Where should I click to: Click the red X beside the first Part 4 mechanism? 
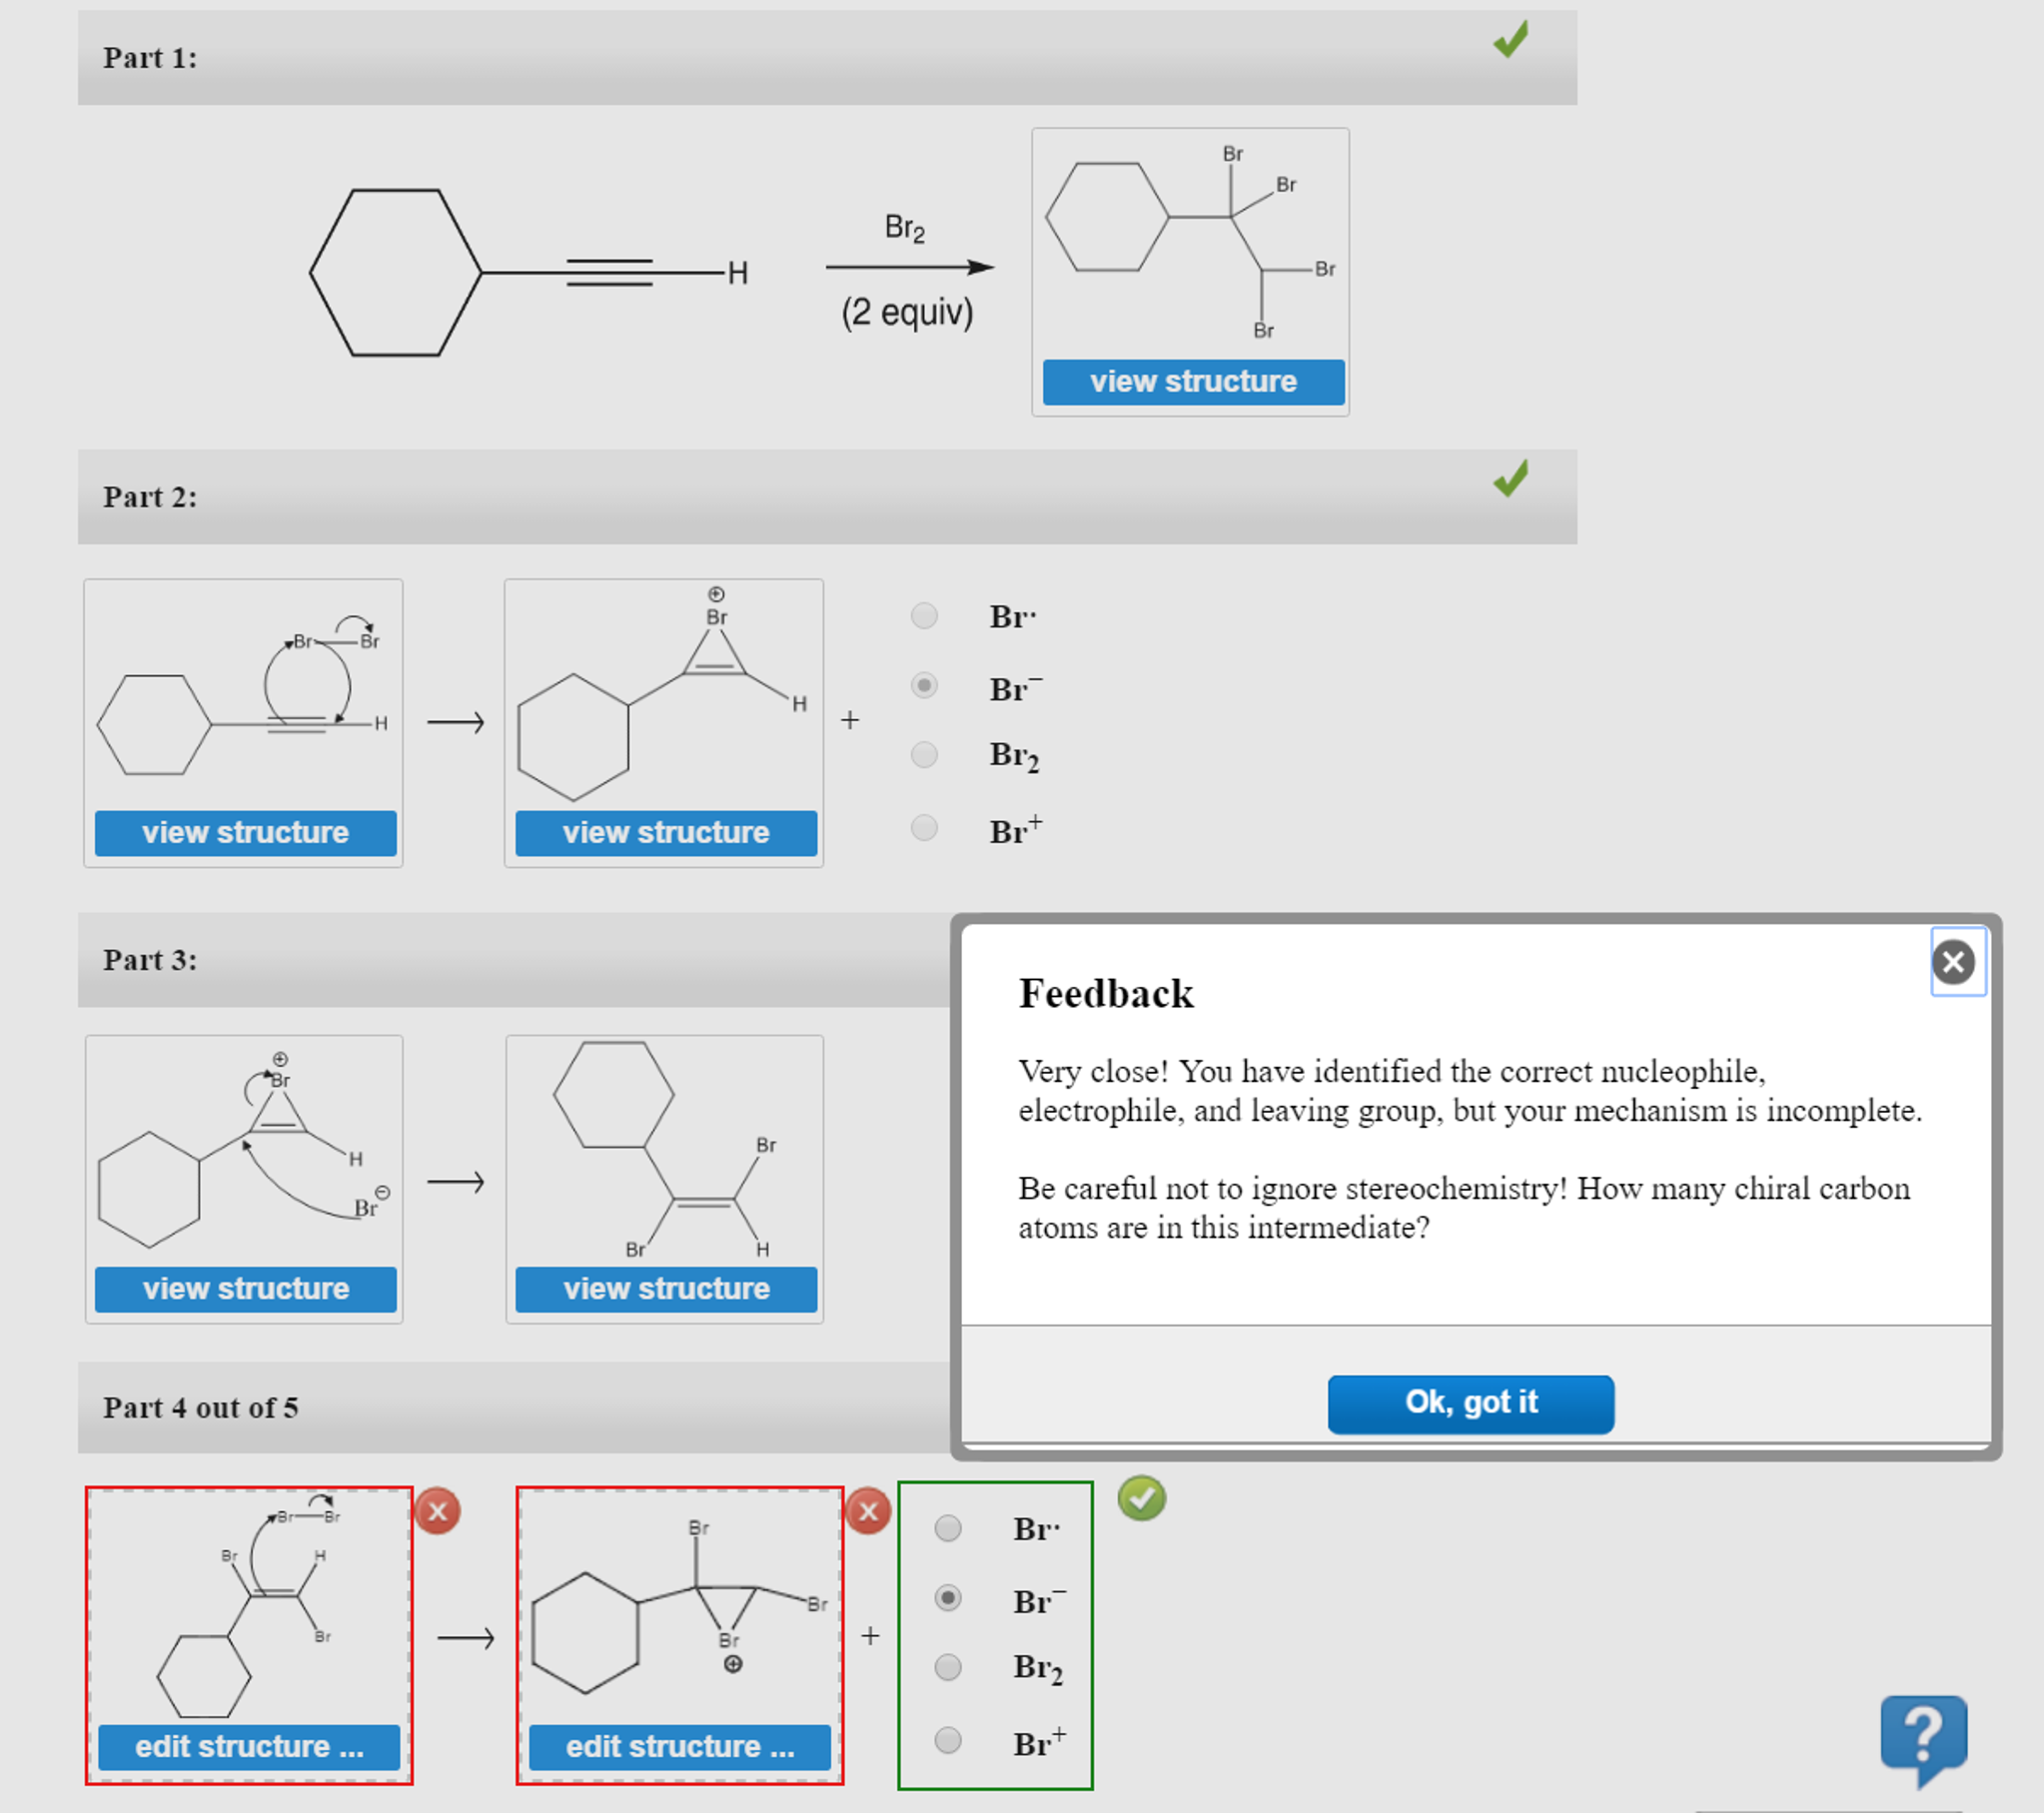point(437,1513)
